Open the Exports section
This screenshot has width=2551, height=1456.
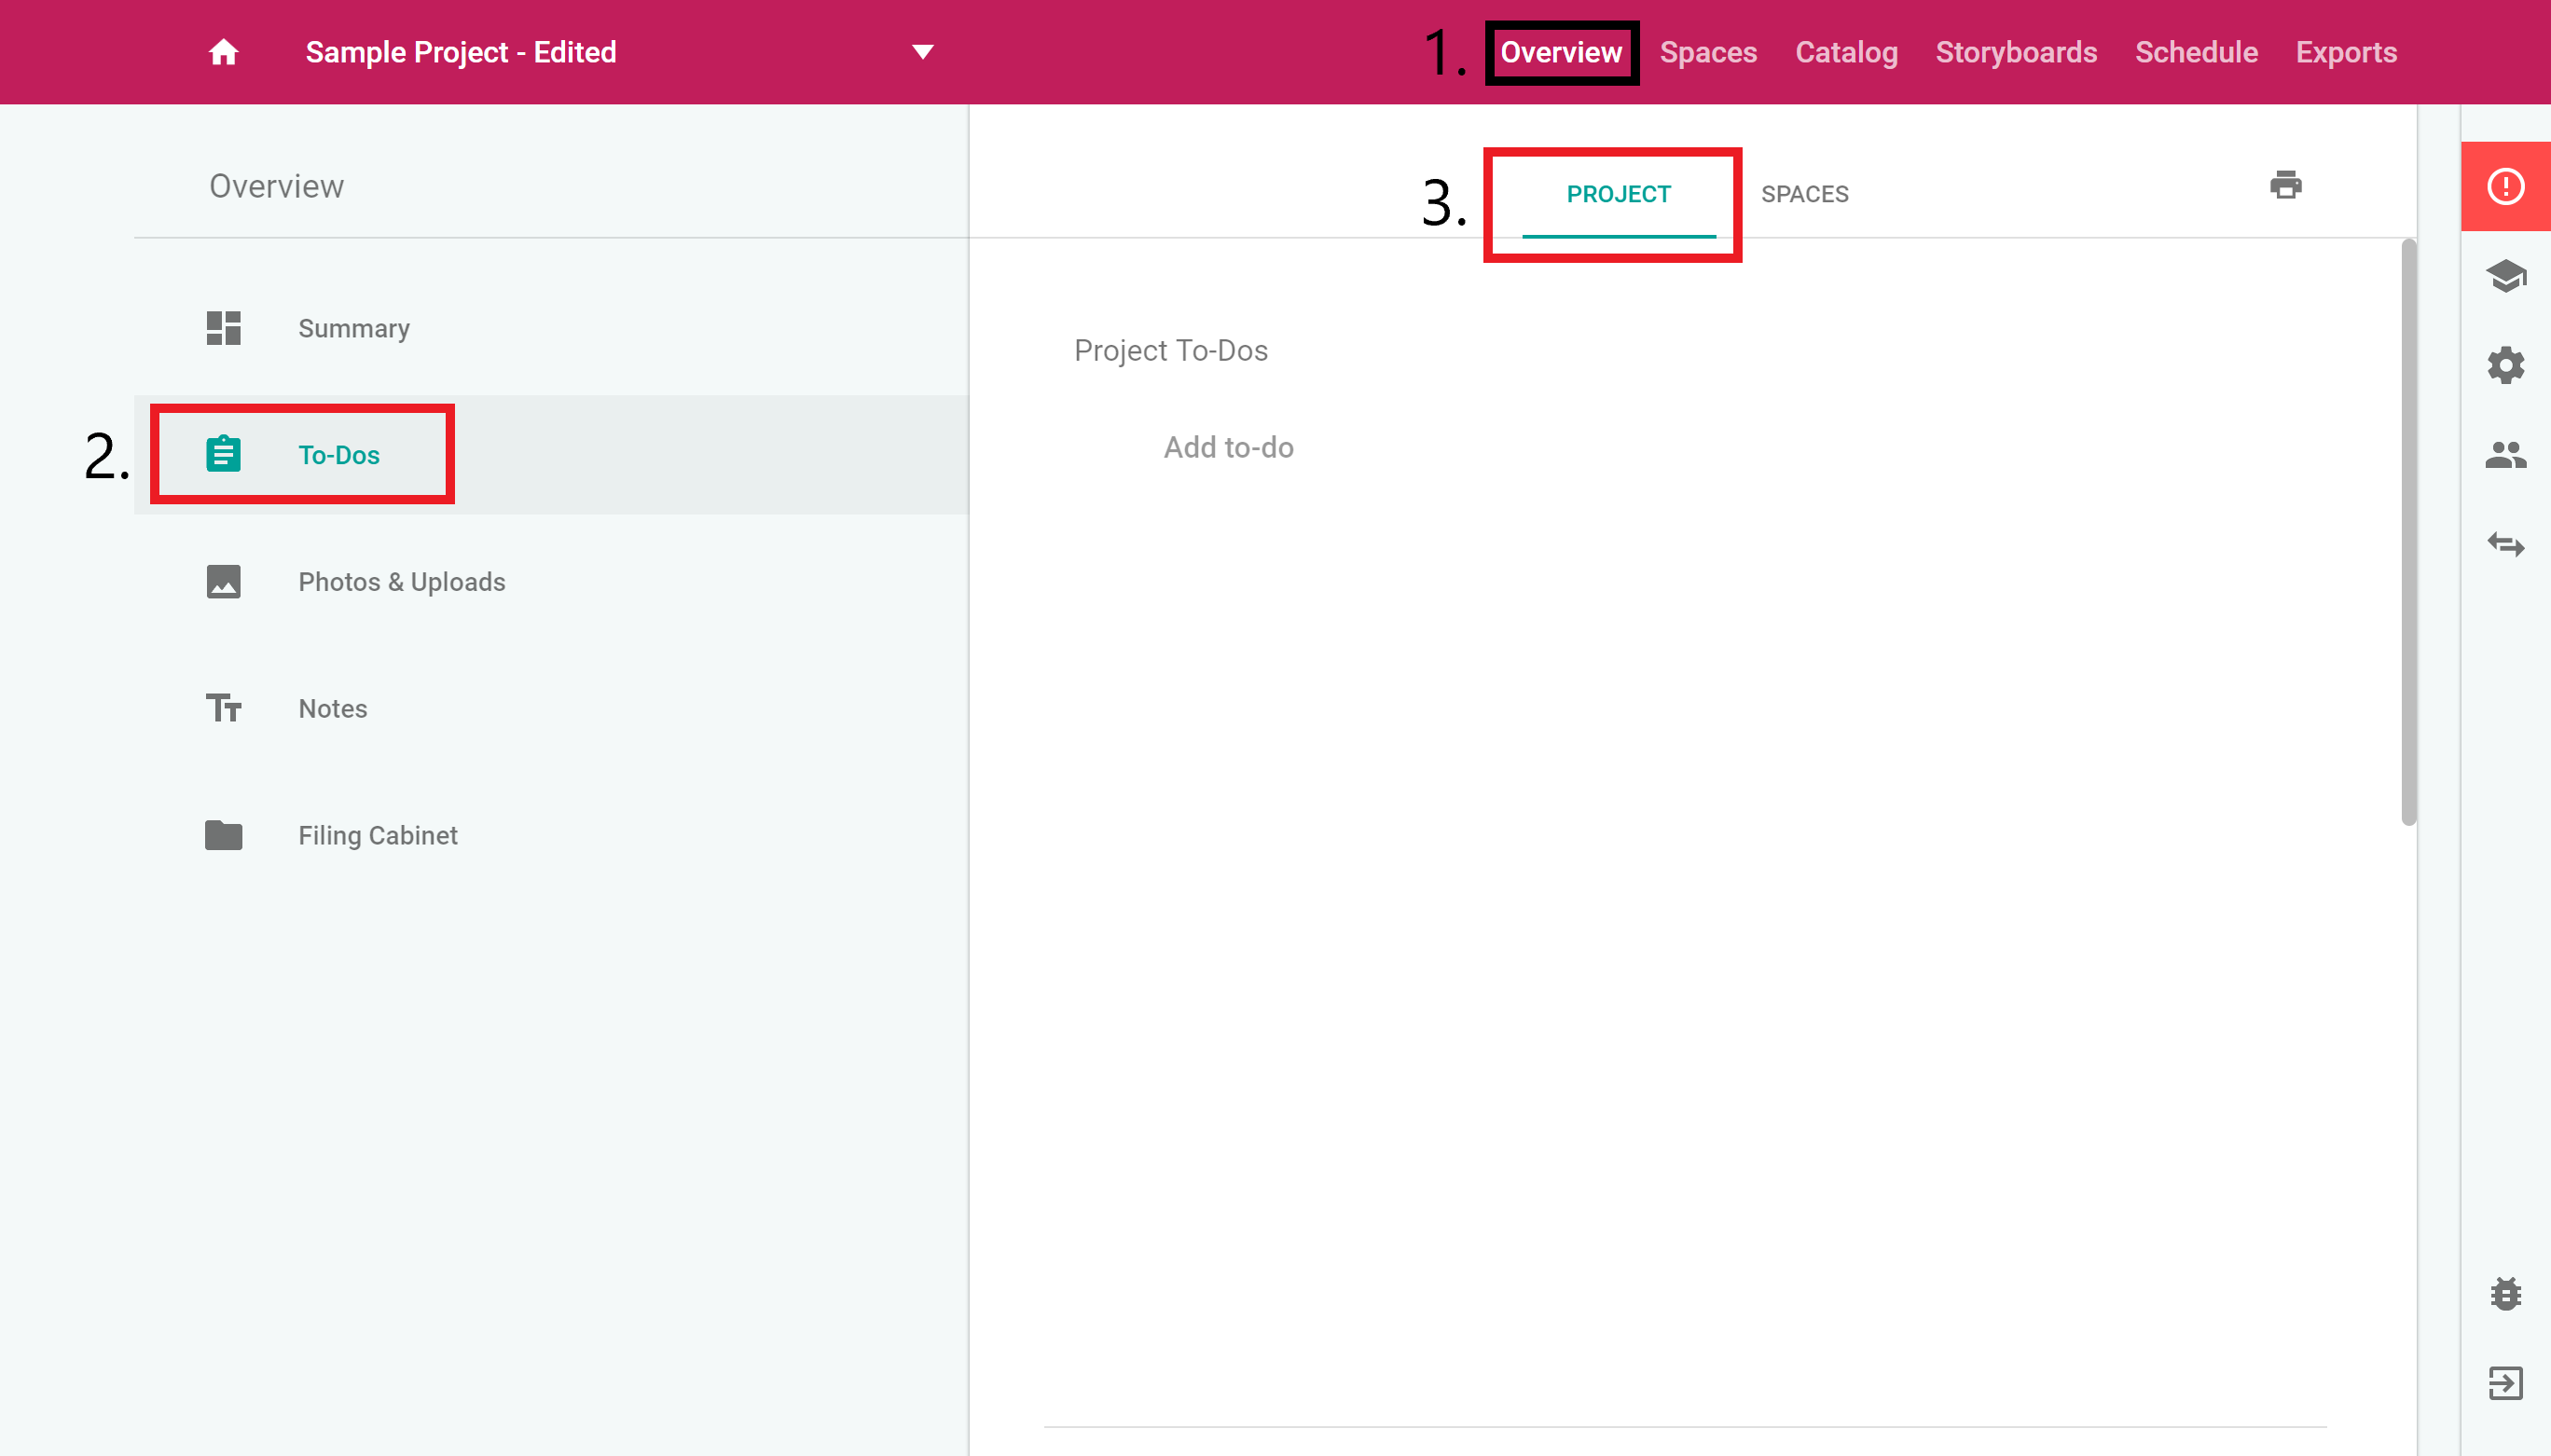coord(2345,52)
